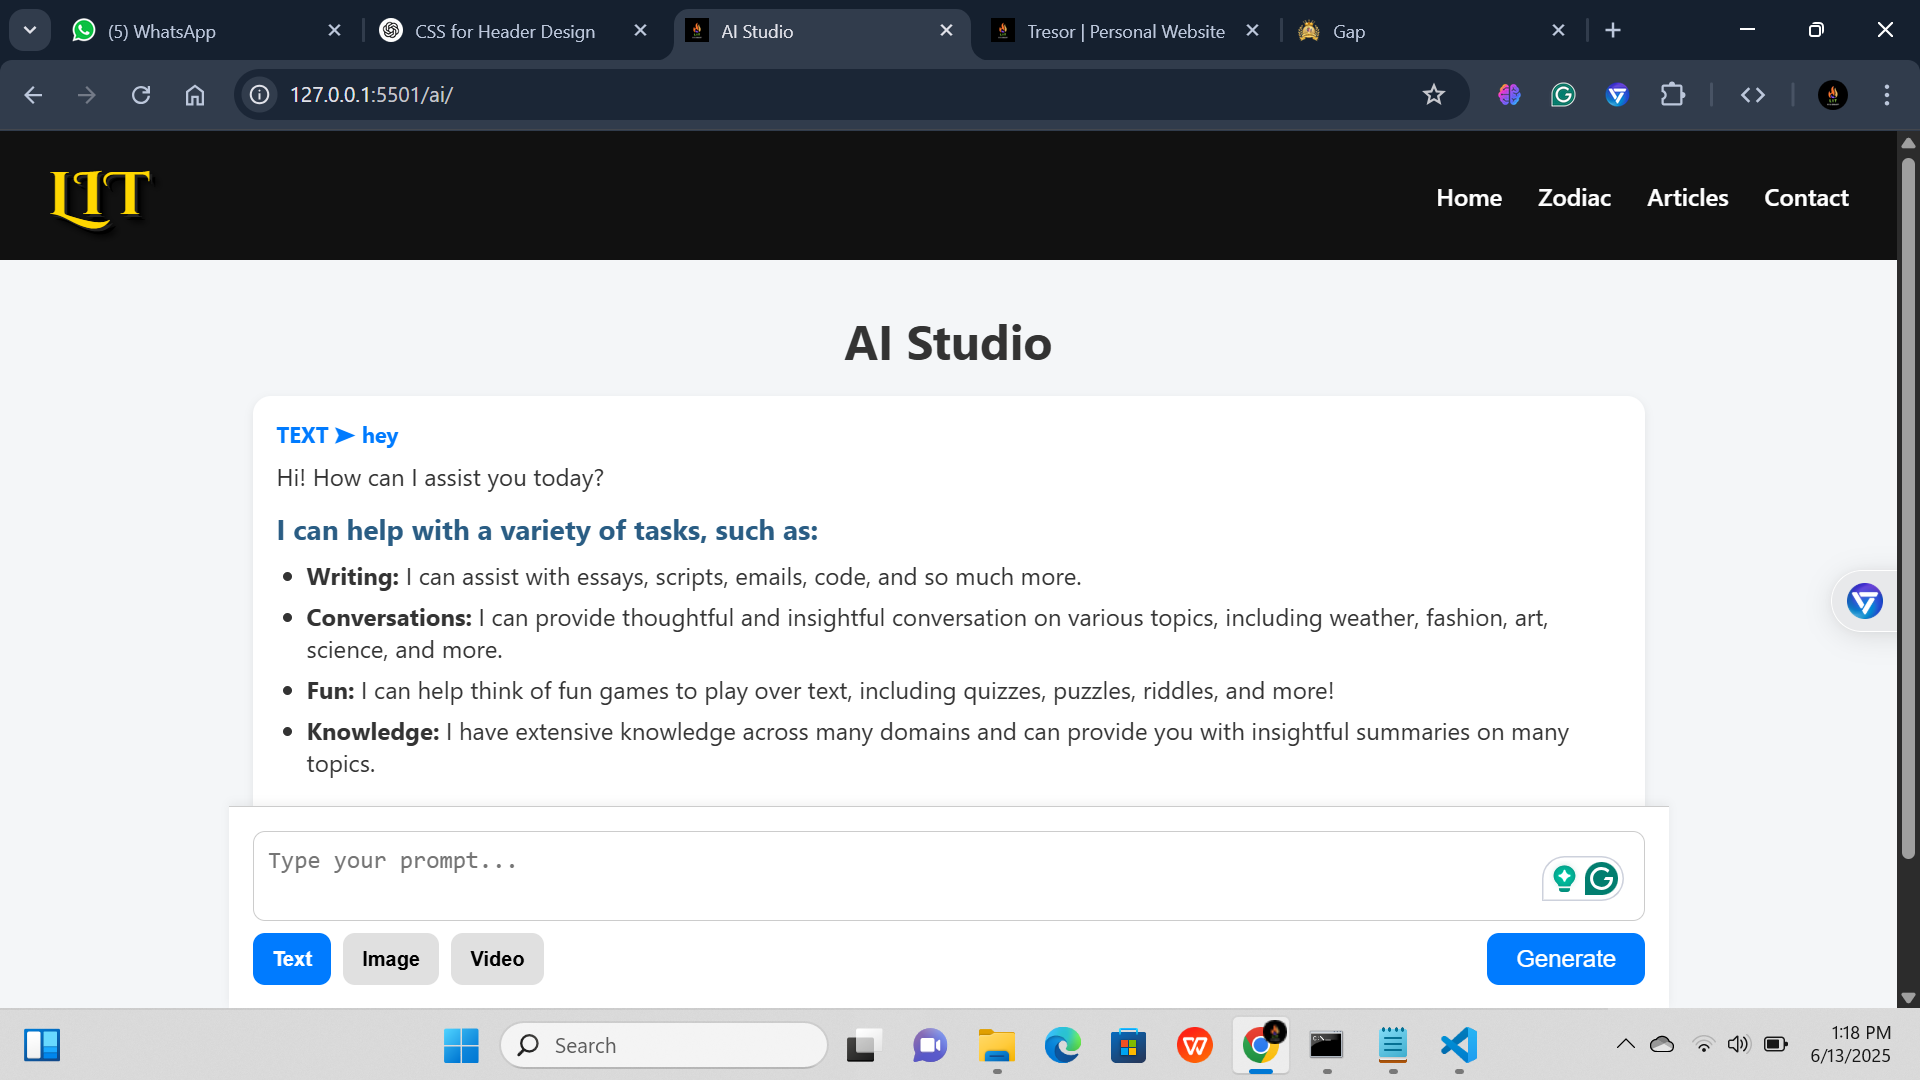Show hidden system tray icons
1920x1080 pixels.
pos(1625,1044)
